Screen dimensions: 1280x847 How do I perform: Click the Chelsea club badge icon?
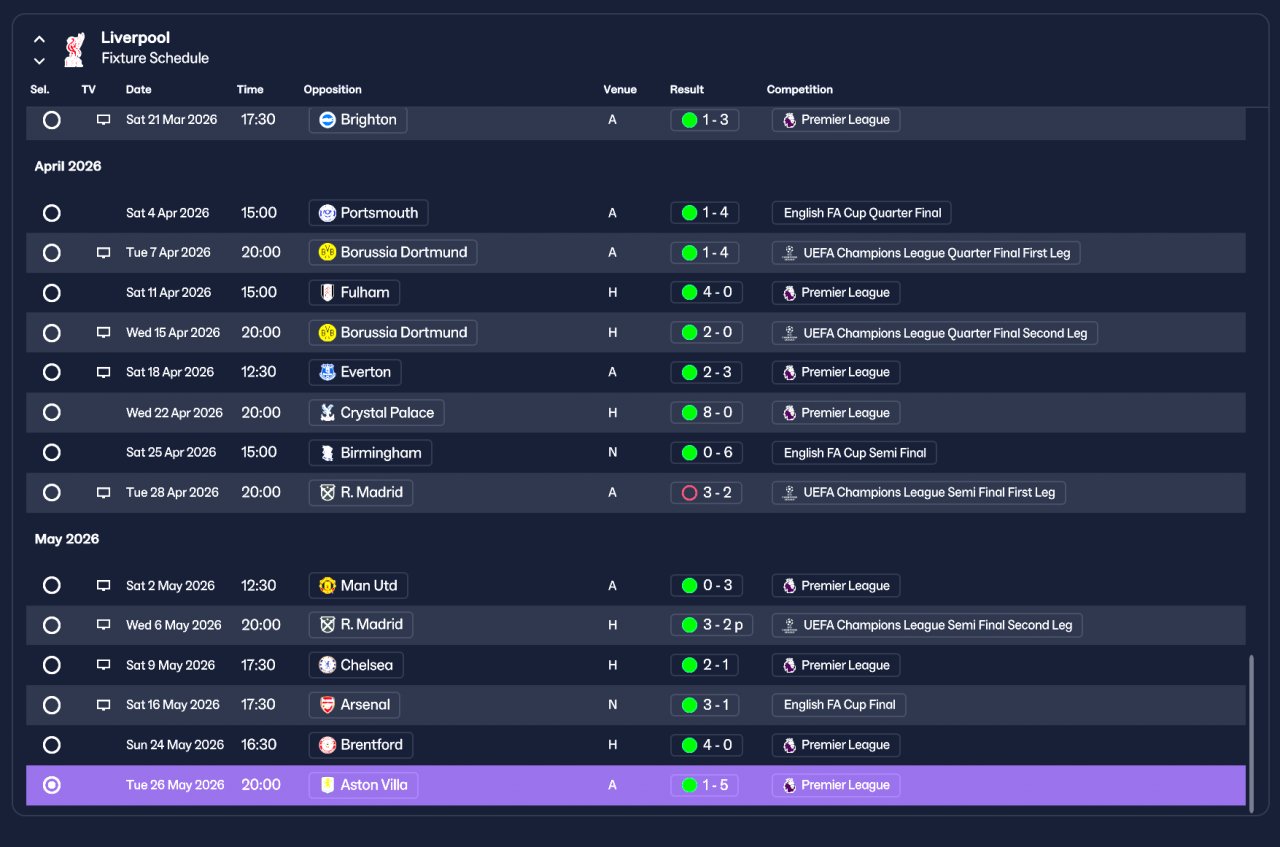point(327,665)
